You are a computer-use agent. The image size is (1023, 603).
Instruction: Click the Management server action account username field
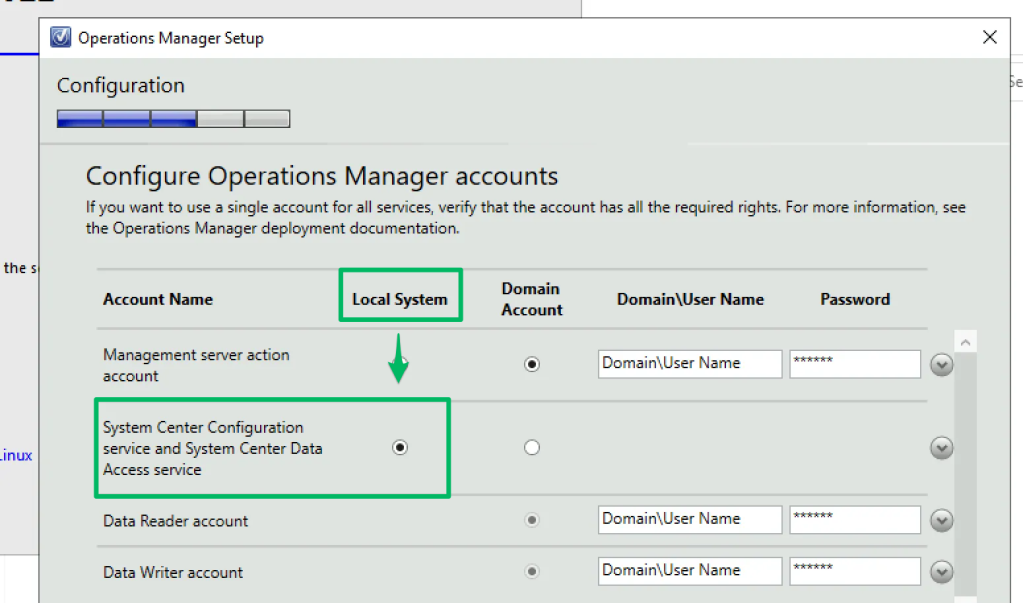690,364
